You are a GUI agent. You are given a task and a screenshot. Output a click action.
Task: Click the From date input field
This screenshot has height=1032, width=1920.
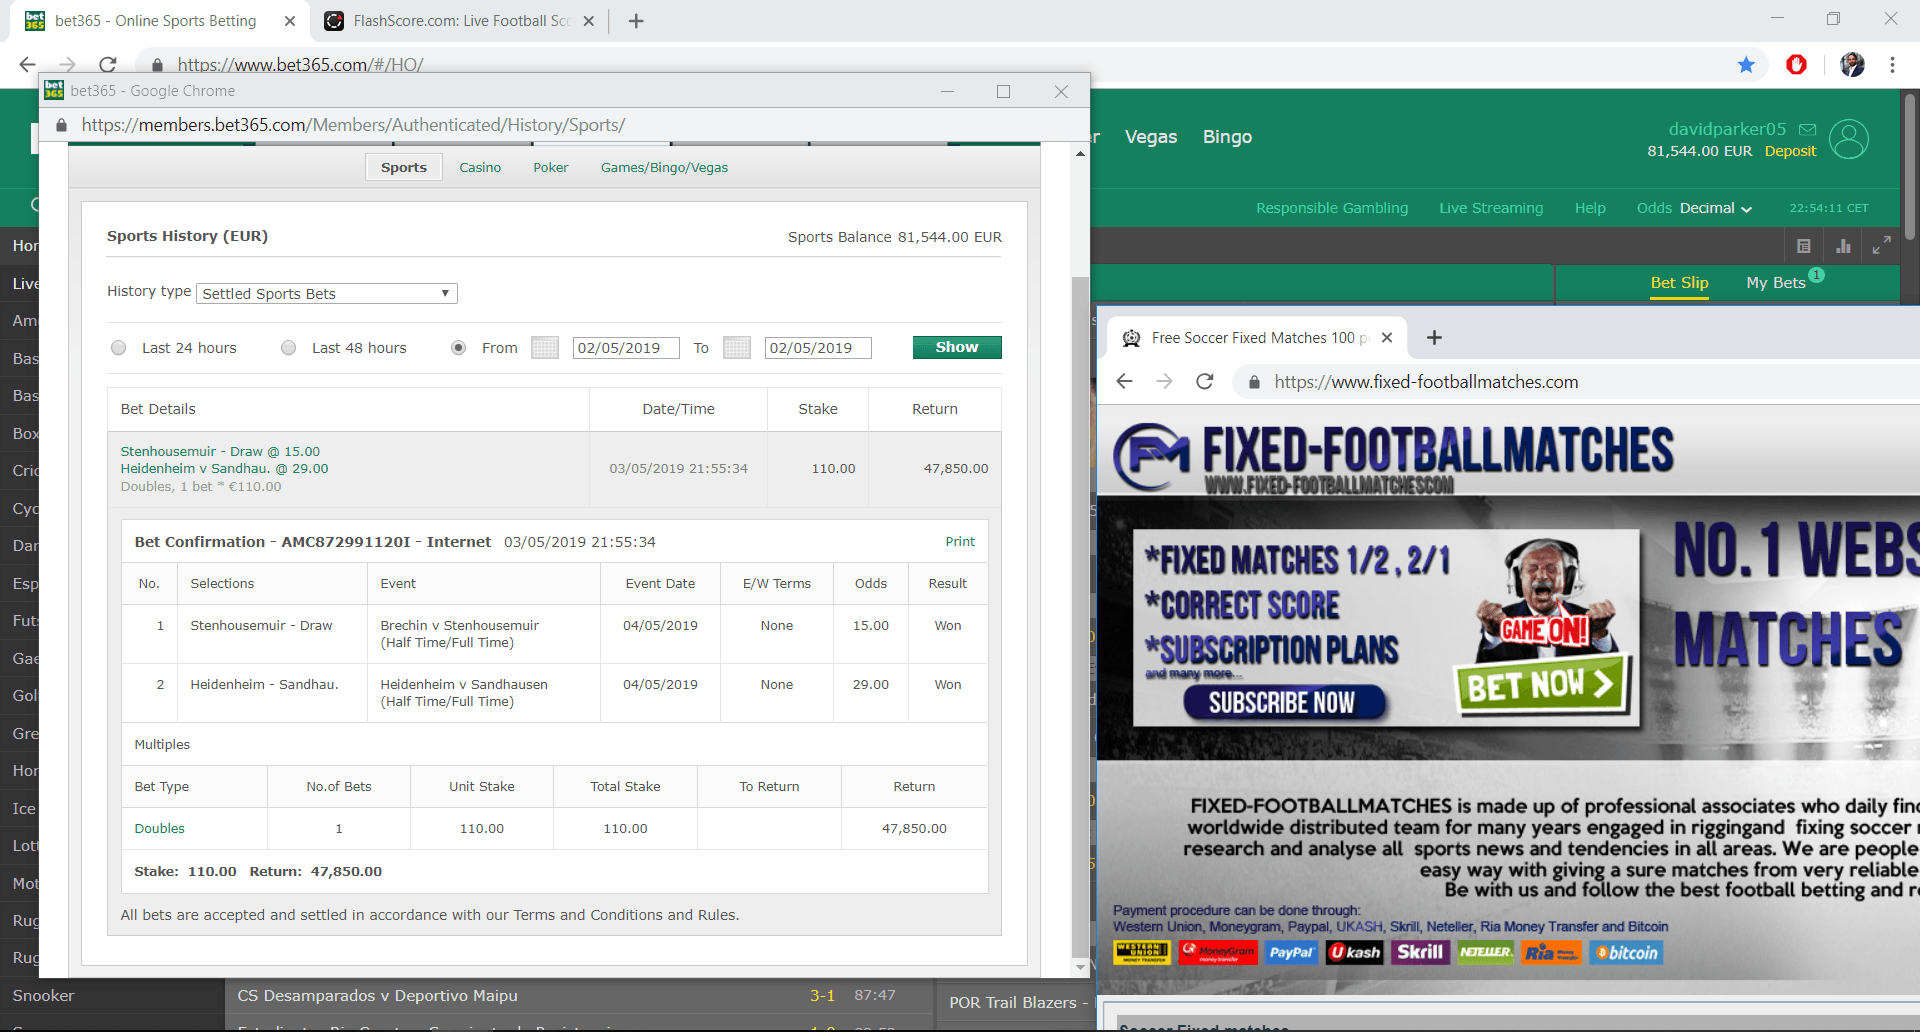pyautogui.click(x=626, y=348)
